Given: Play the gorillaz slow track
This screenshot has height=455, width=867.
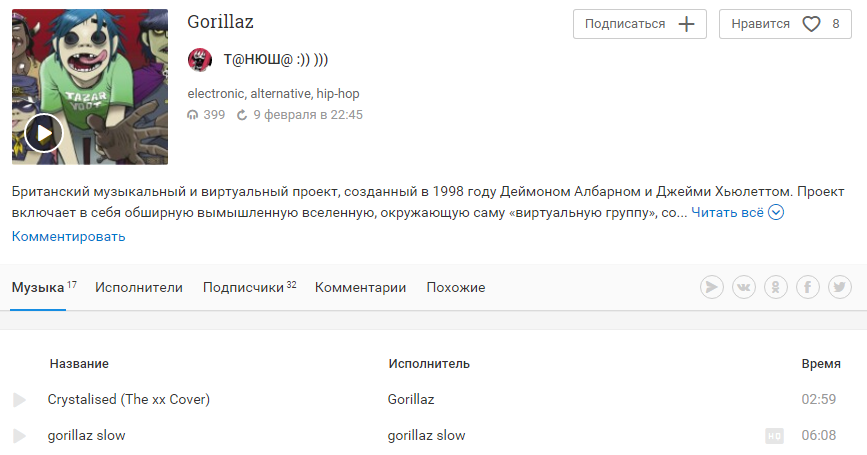Looking at the screenshot, I should pos(19,436).
